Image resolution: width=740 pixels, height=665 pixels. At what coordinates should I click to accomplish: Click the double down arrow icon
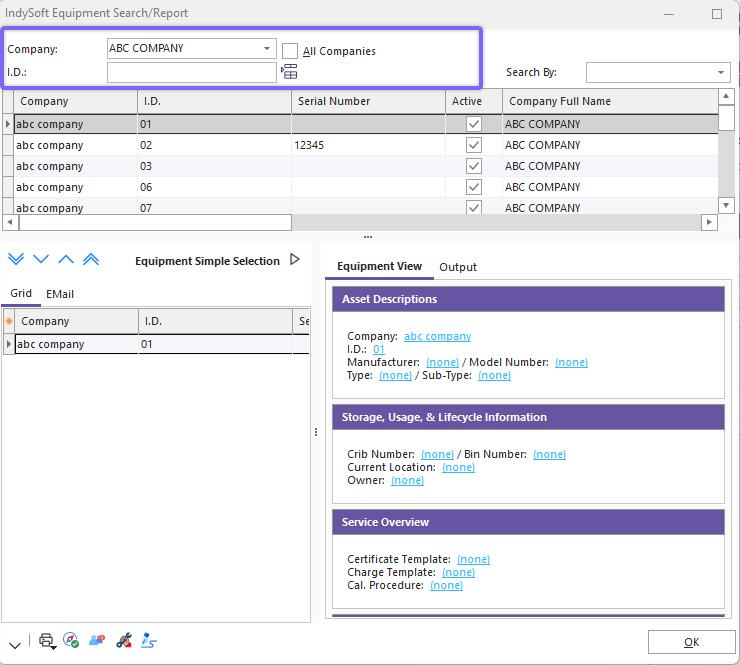[x=16, y=260]
